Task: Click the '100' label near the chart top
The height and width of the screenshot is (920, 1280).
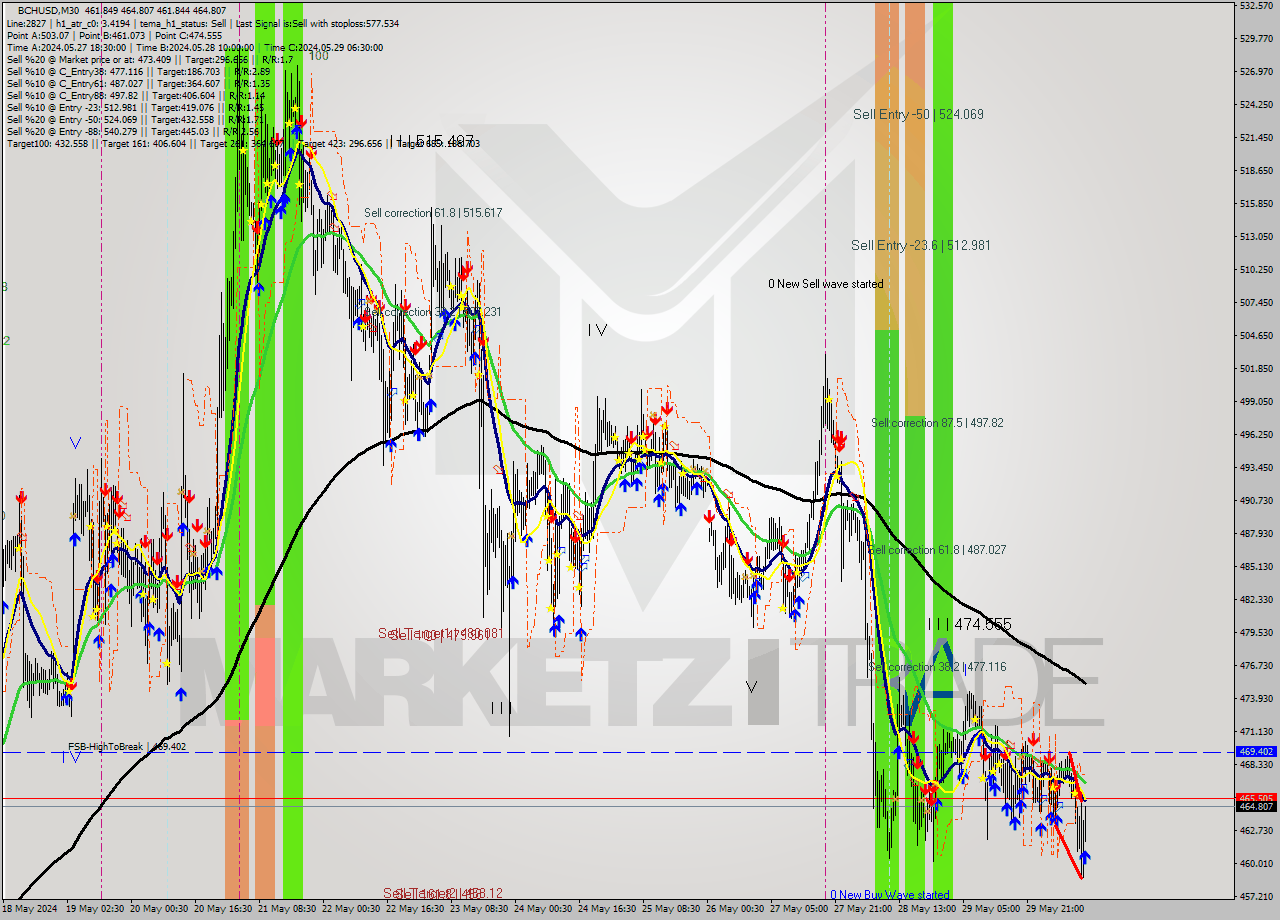Action: pyautogui.click(x=318, y=56)
